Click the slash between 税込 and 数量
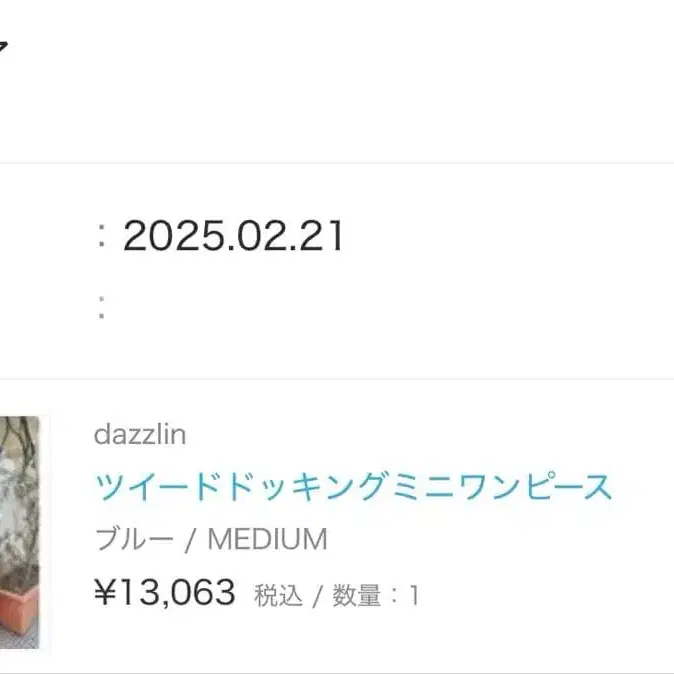This screenshot has width=674, height=674. point(315,596)
